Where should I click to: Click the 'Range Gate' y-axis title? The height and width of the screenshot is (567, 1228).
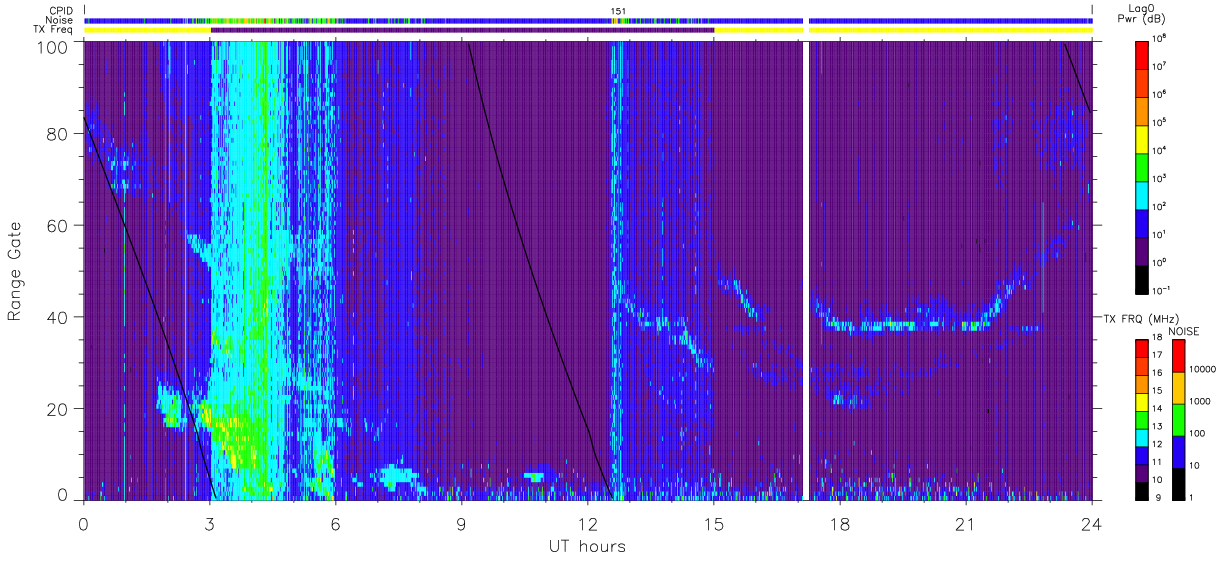click(15, 272)
